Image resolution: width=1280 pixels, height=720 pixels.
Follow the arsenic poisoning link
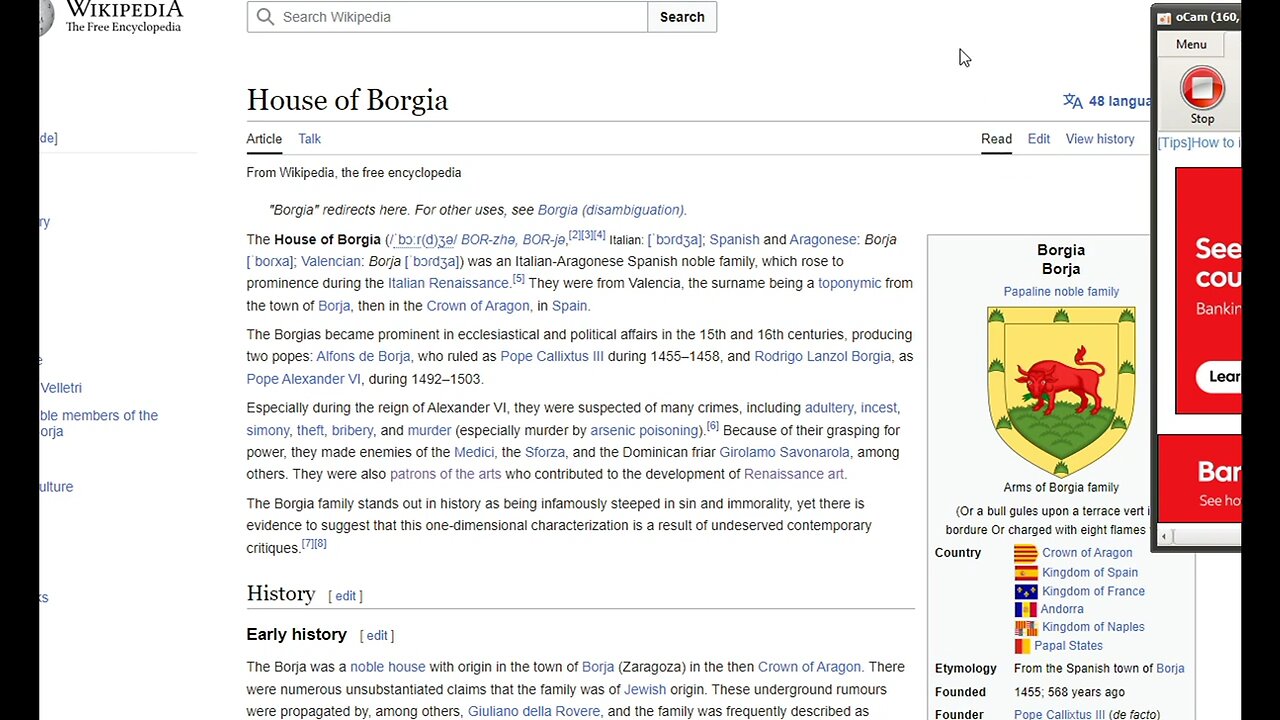(x=646, y=430)
